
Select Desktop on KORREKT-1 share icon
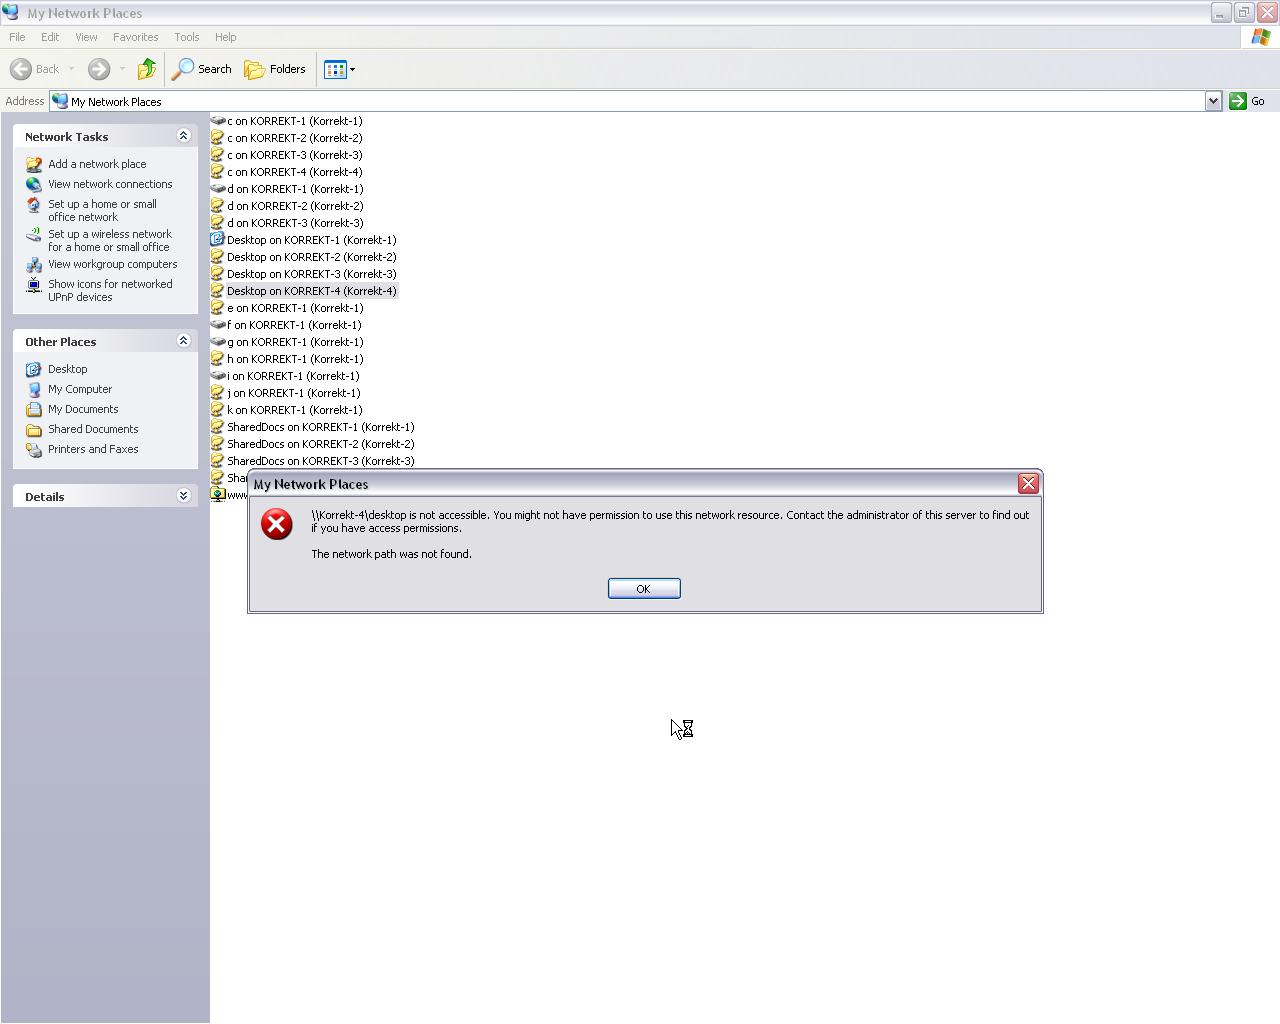[217, 240]
